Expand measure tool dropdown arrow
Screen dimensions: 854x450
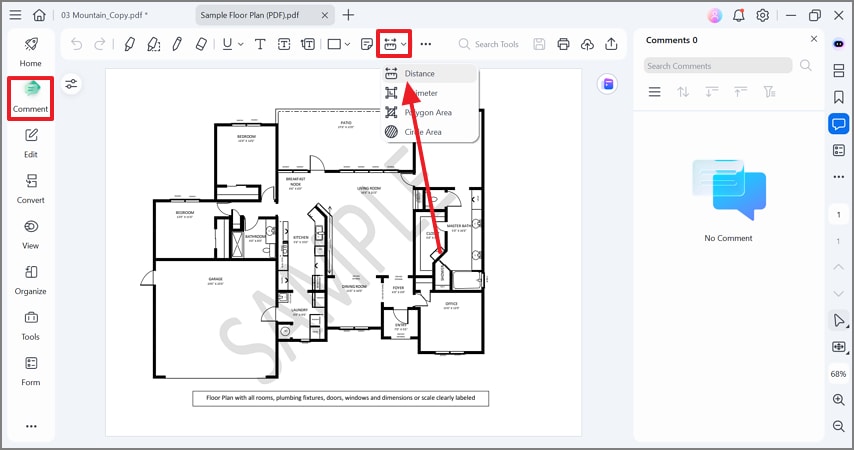(404, 44)
